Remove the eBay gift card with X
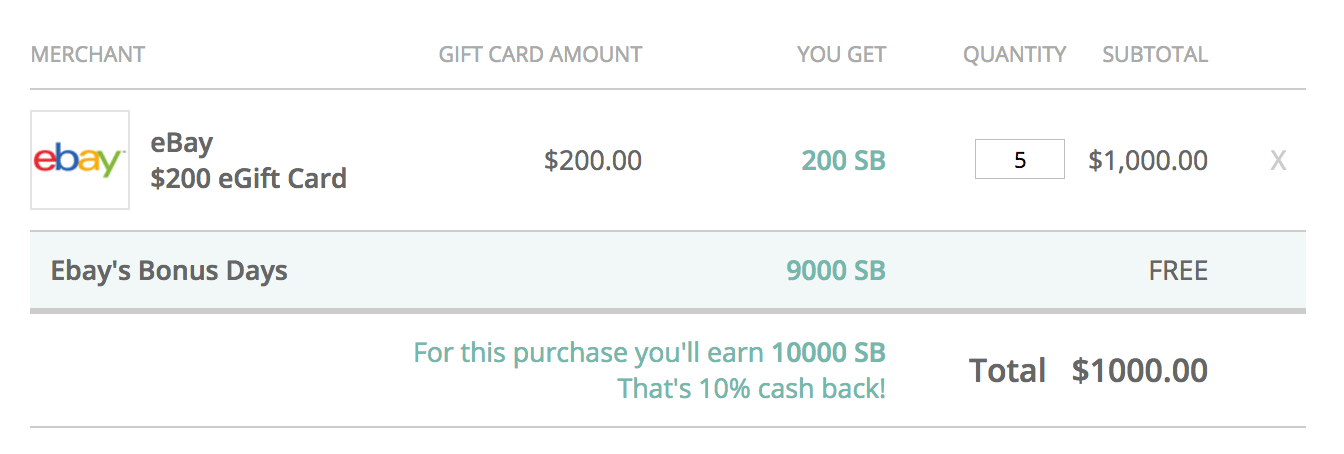Screen dimensions: 1344x454 1278,160
